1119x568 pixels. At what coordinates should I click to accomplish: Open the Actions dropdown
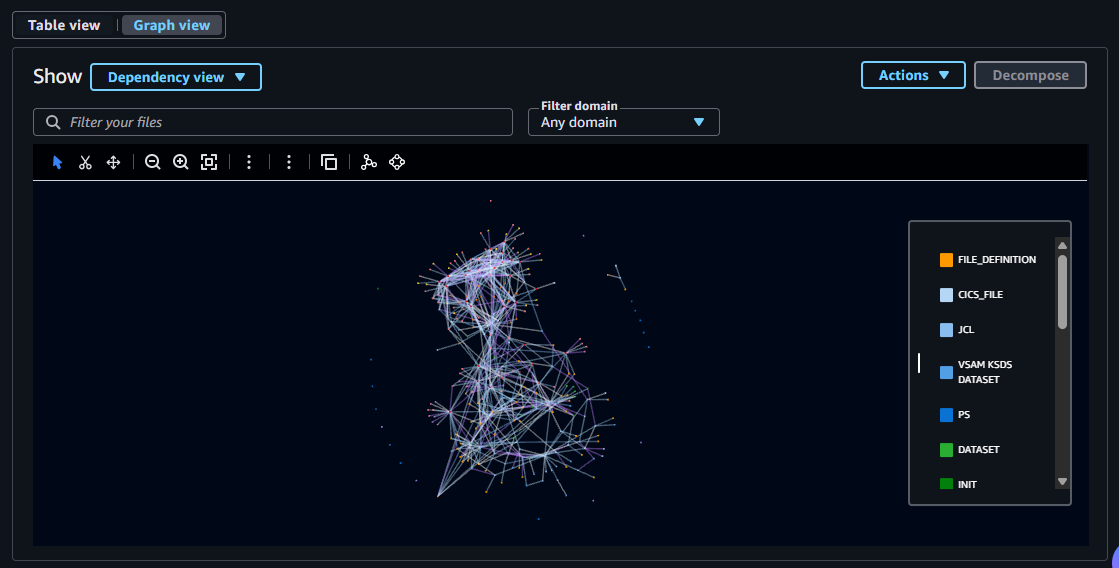pyautogui.click(x=913, y=75)
